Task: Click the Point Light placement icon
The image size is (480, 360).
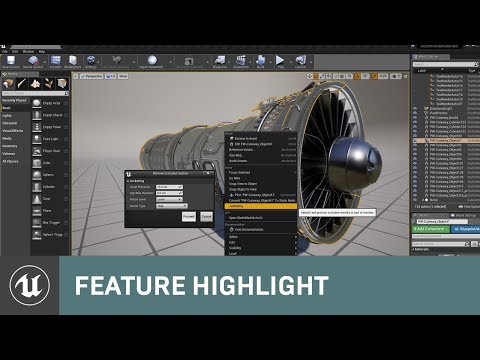Action: (37, 139)
